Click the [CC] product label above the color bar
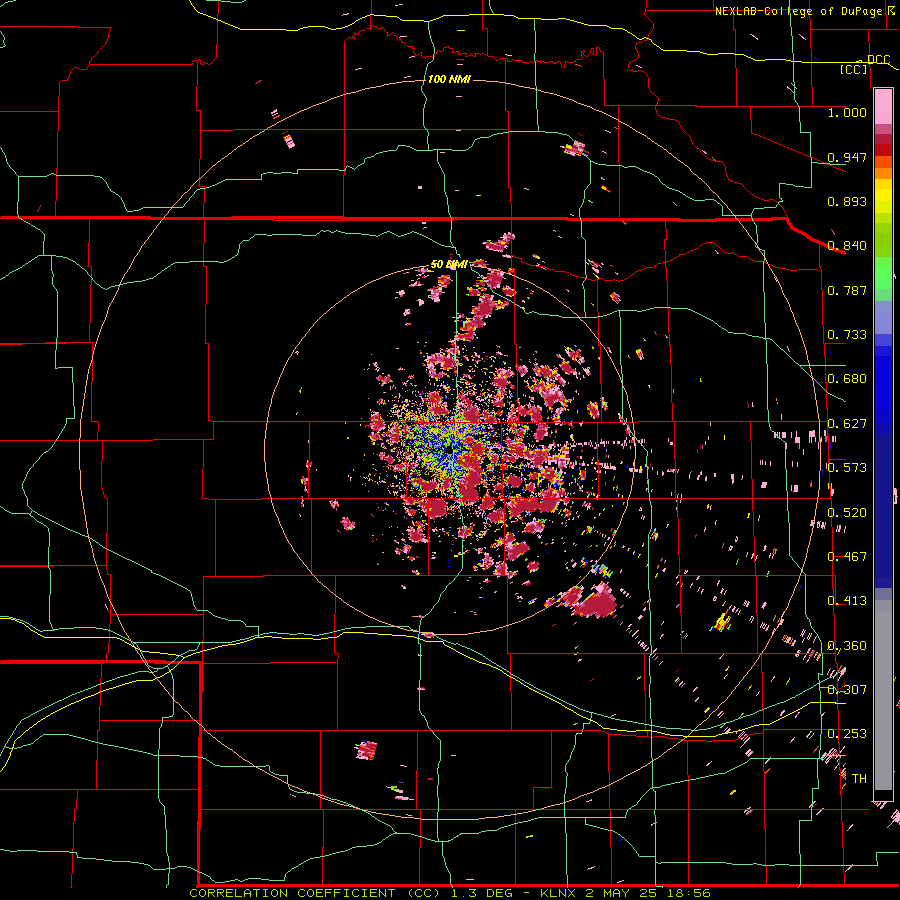 (854, 69)
